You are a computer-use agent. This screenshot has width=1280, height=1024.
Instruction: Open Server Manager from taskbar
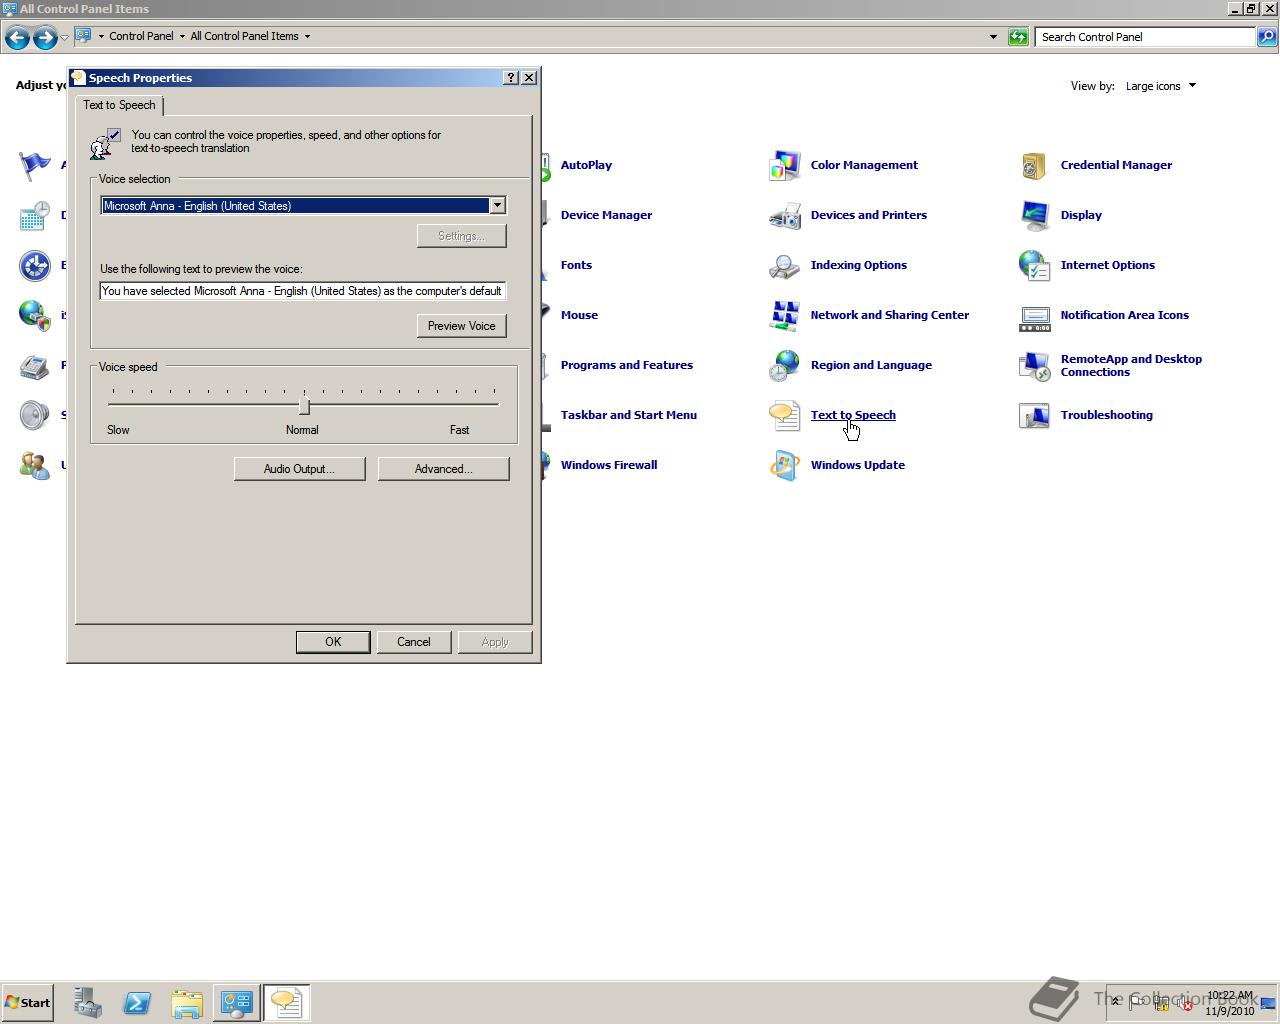(x=87, y=1003)
